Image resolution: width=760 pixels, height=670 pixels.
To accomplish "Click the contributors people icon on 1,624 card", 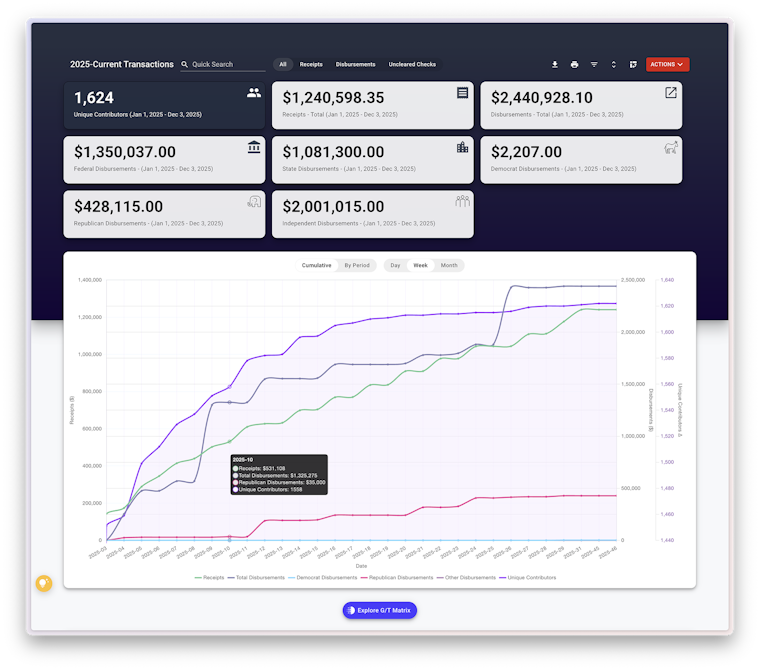I will click(x=253, y=93).
